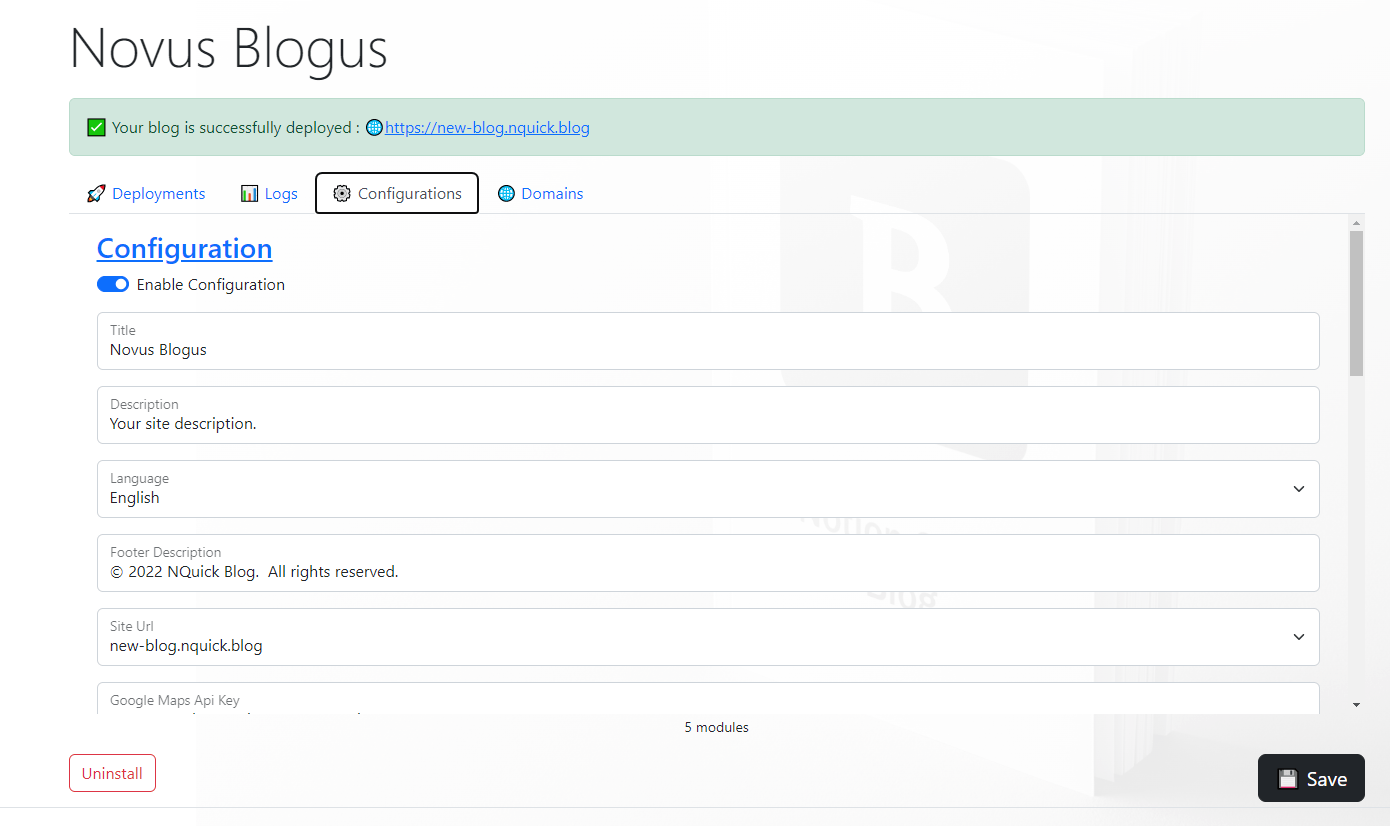
Task: Click the scrollbar down arrow
Action: [x=1356, y=705]
